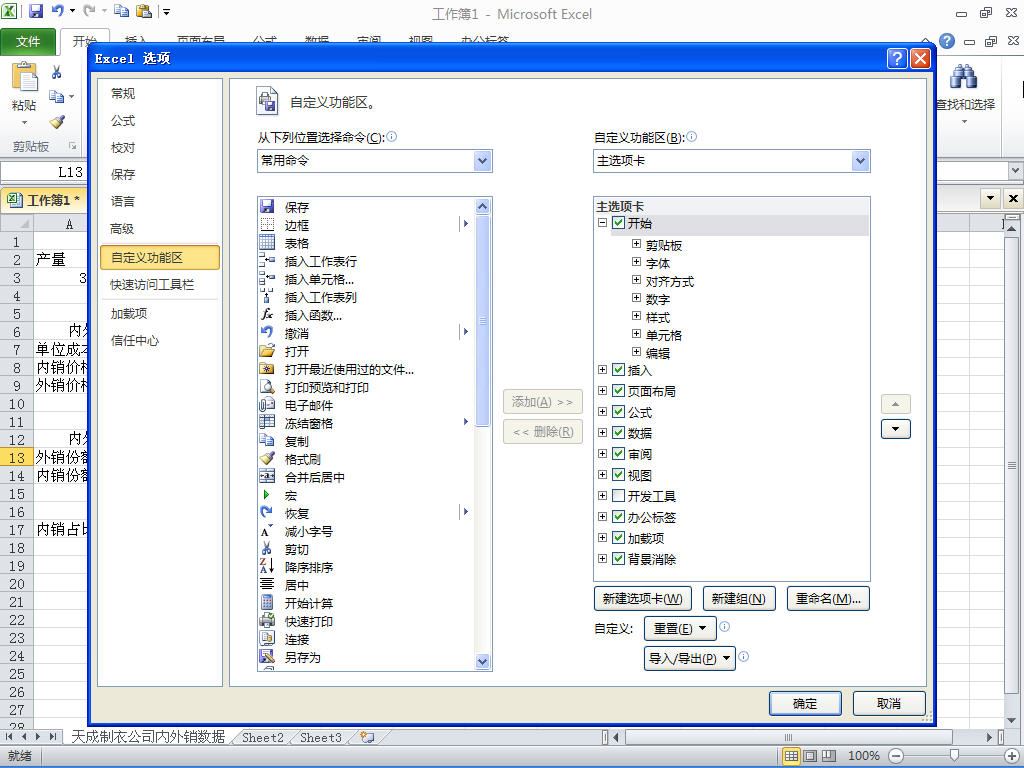Viewport: 1024px width, 768px height.
Task: Toggle the 数据 checkbox
Action: (618, 433)
